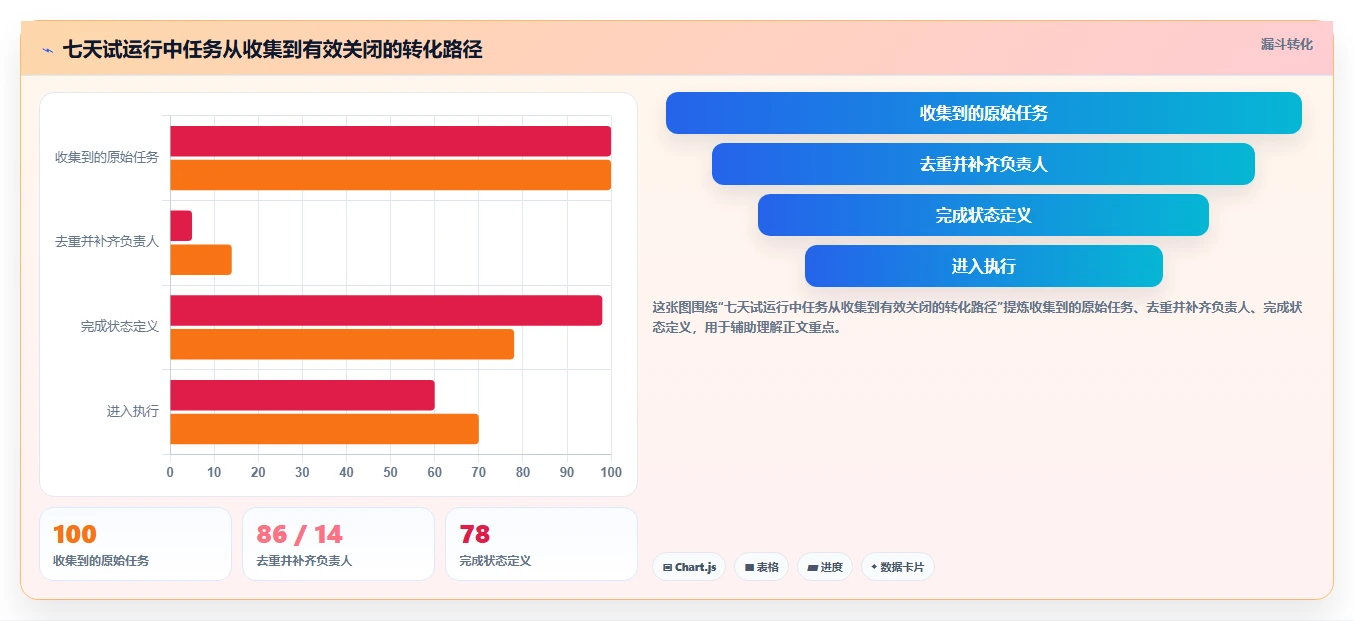Viewport: 1354px width, 621px height.
Task: Click the 七天试运行 header title text
Action: 272,50
